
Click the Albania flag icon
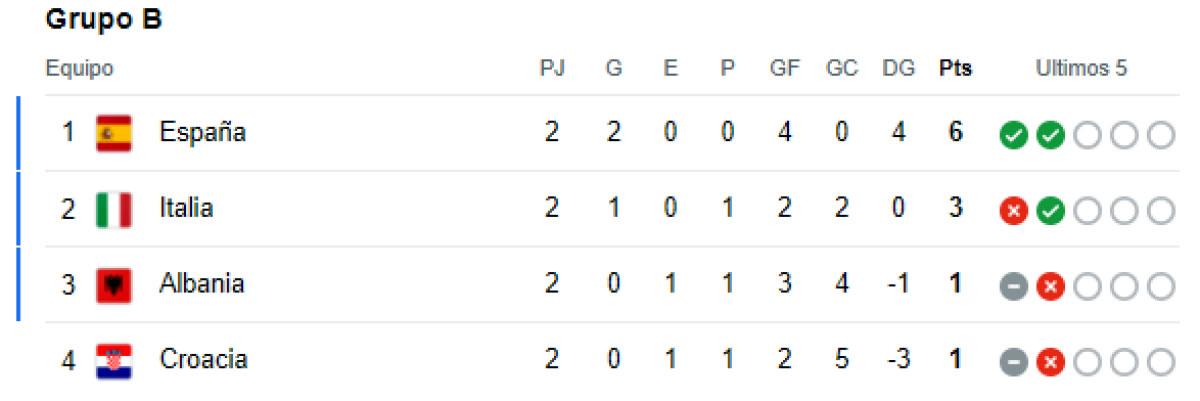tap(114, 285)
